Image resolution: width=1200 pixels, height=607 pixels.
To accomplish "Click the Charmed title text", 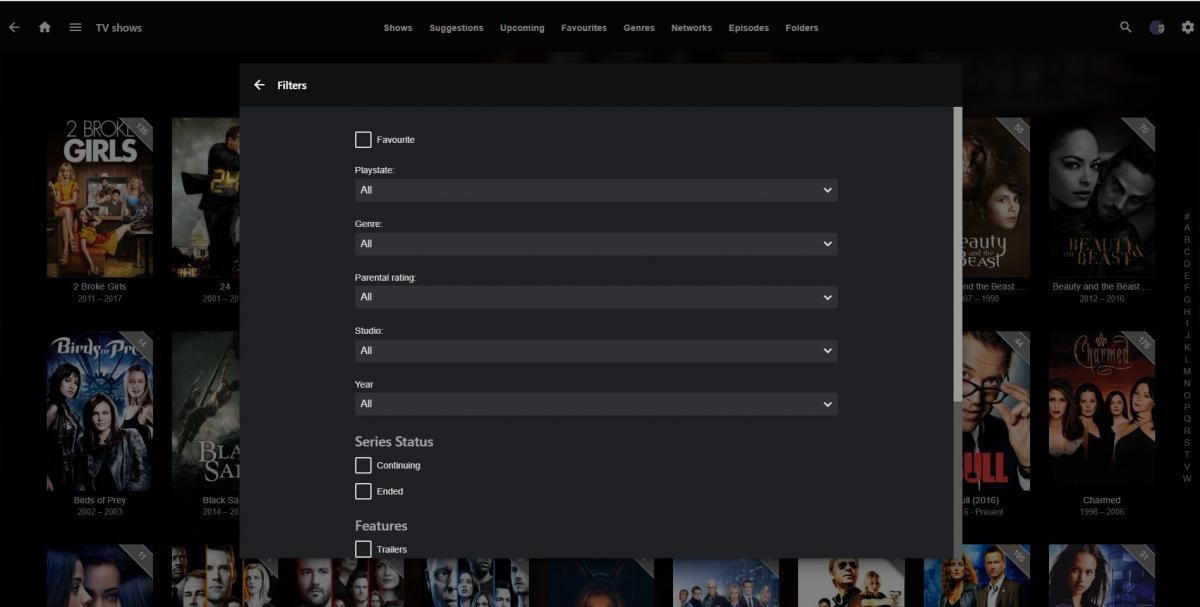I will click(1102, 500).
